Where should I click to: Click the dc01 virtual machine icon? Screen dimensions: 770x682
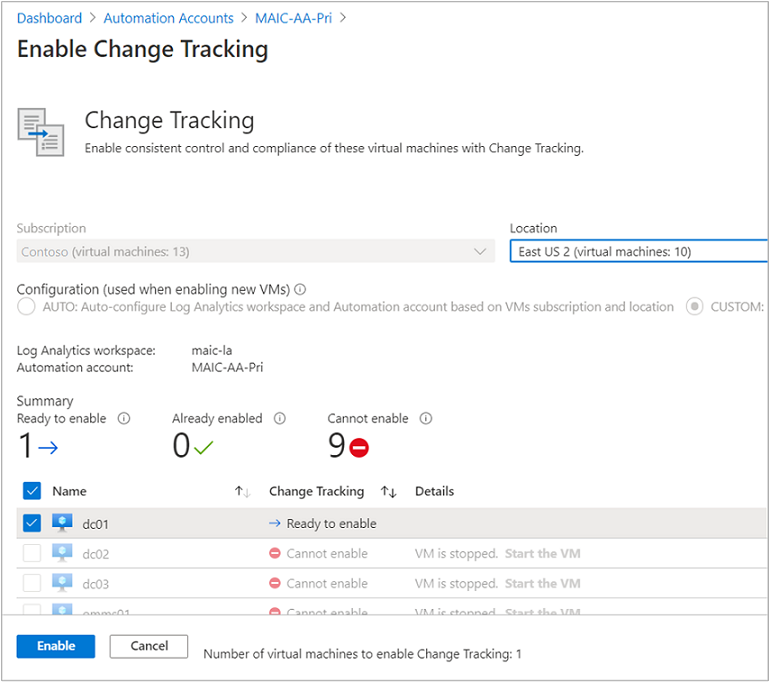[x=62, y=523]
